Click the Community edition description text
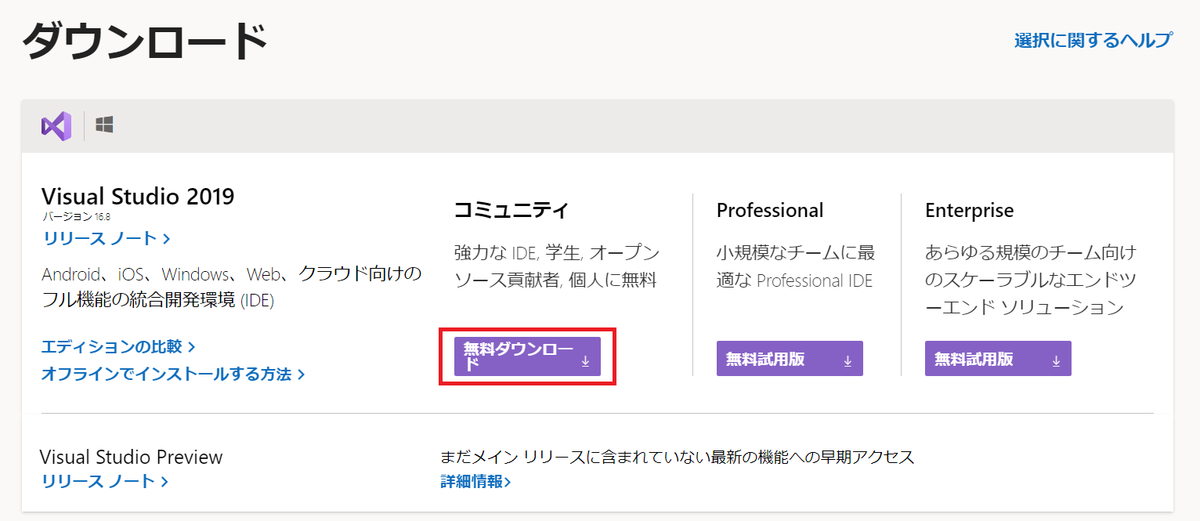This screenshot has width=1200, height=521. coord(556,266)
